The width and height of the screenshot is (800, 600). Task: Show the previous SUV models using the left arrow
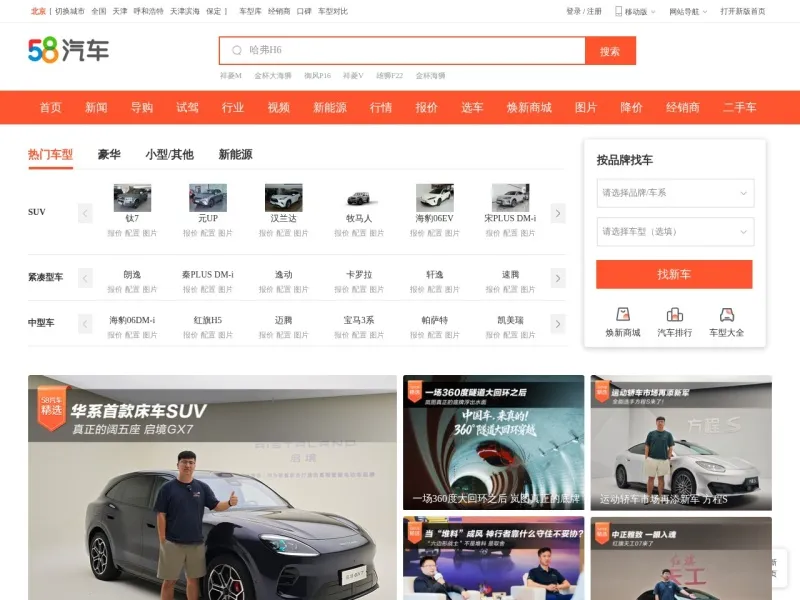tap(85, 213)
